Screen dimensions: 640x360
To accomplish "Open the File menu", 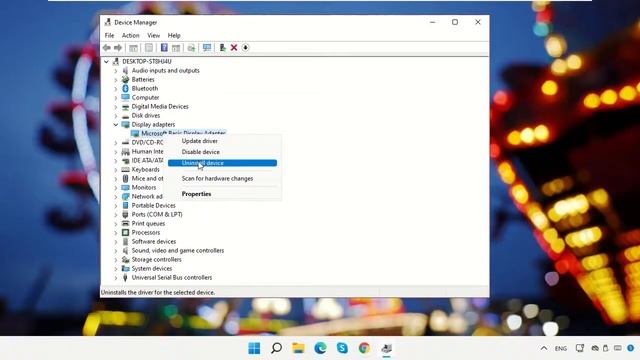I will click(109, 36).
